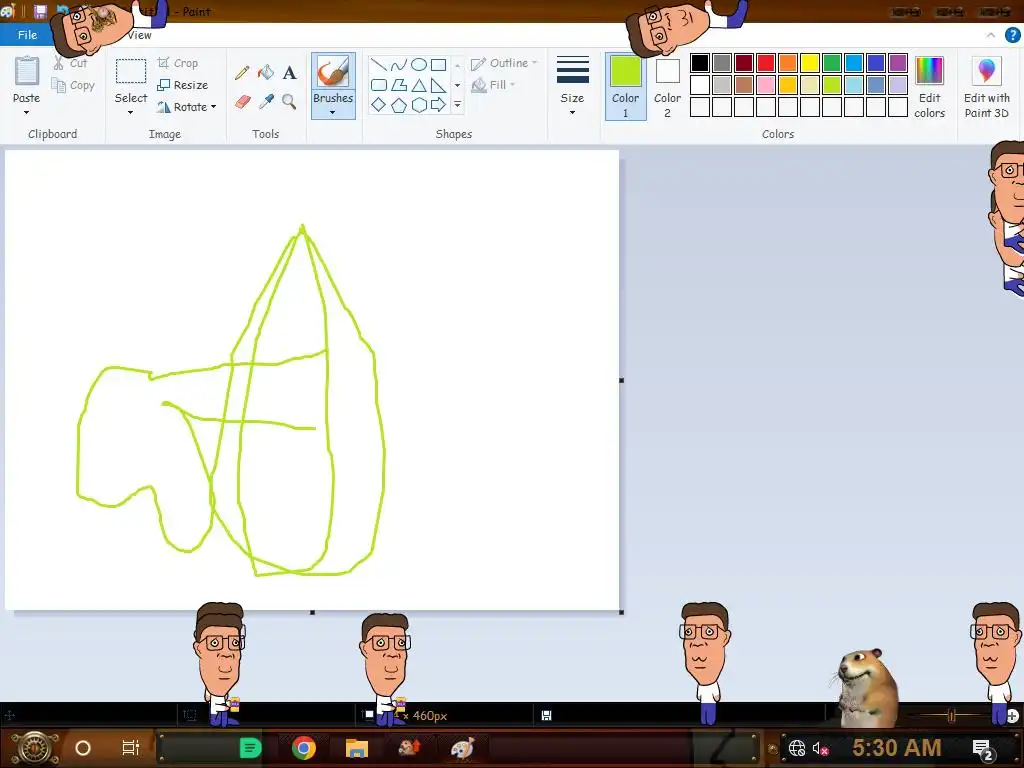Click the Resize button
This screenshot has width=1024, height=768.
point(183,85)
